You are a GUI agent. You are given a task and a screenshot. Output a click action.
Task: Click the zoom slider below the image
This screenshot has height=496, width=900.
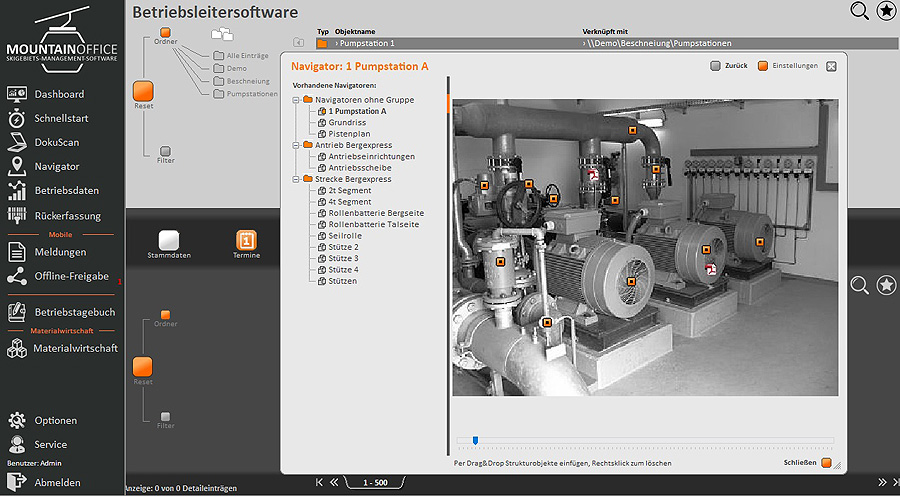click(475, 440)
